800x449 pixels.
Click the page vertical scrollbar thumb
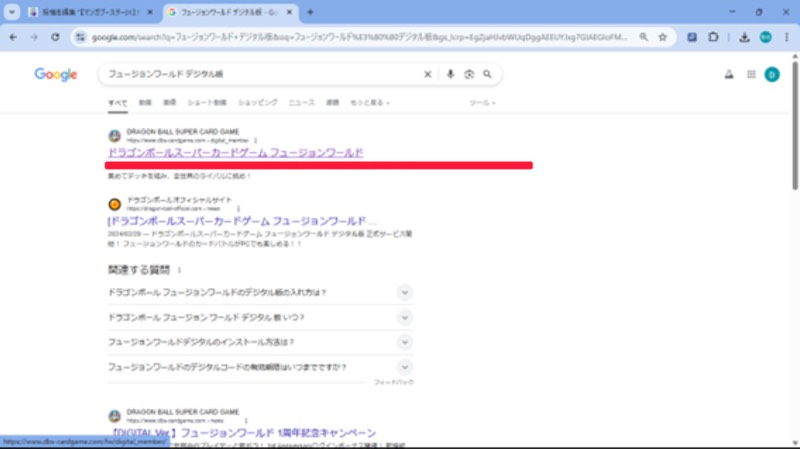[x=795, y=125]
